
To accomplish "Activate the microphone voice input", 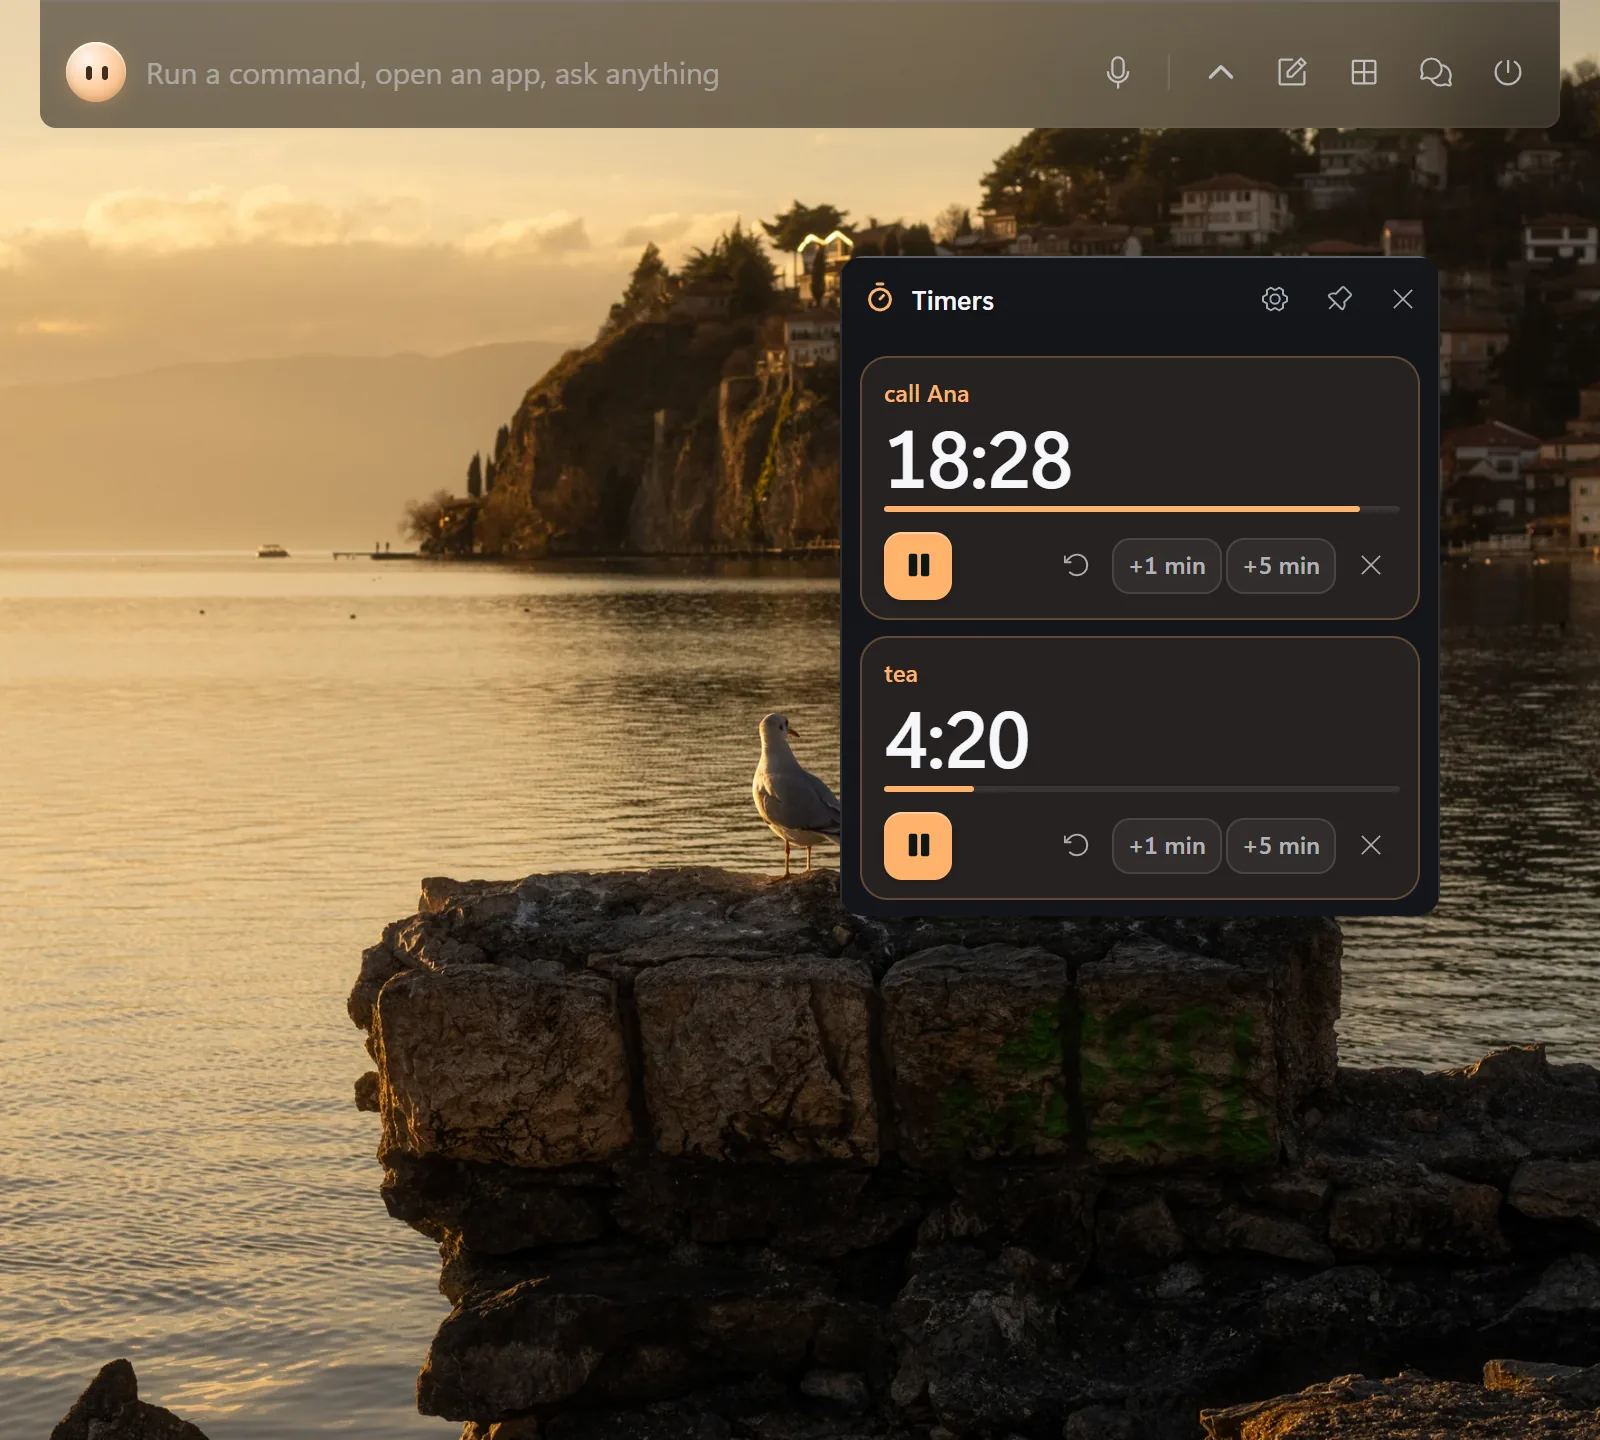I will point(1118,73).
